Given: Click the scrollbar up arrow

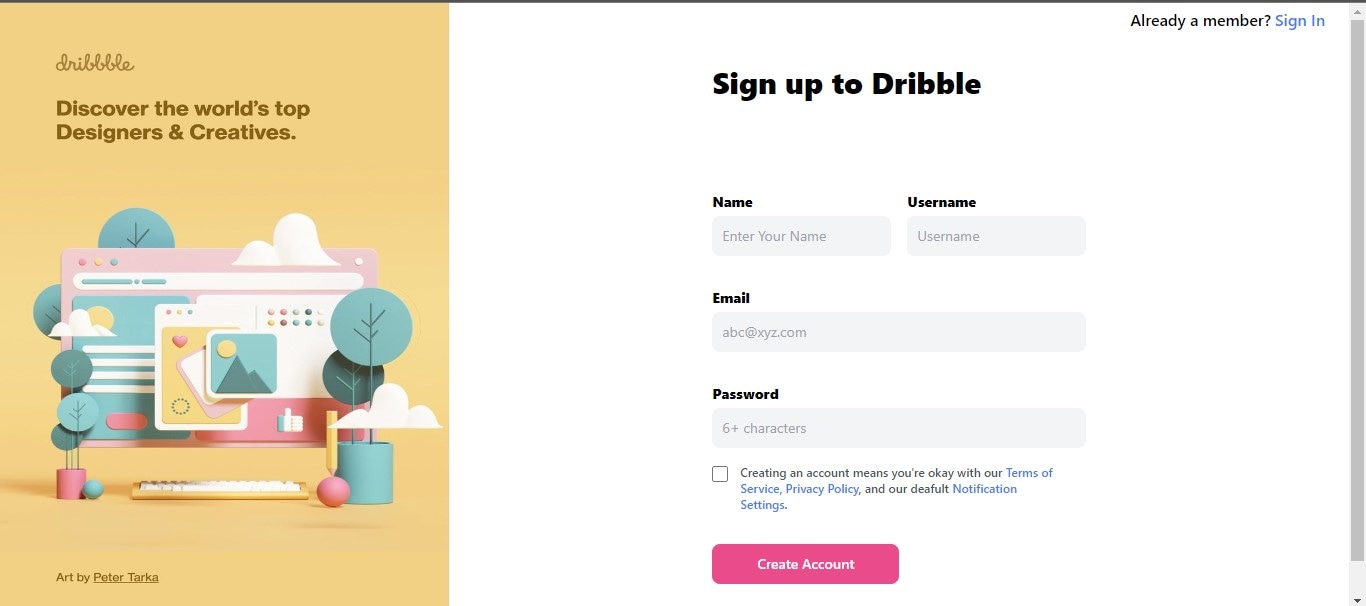Looking at the screenshot, I should (x=1357, y=9).
